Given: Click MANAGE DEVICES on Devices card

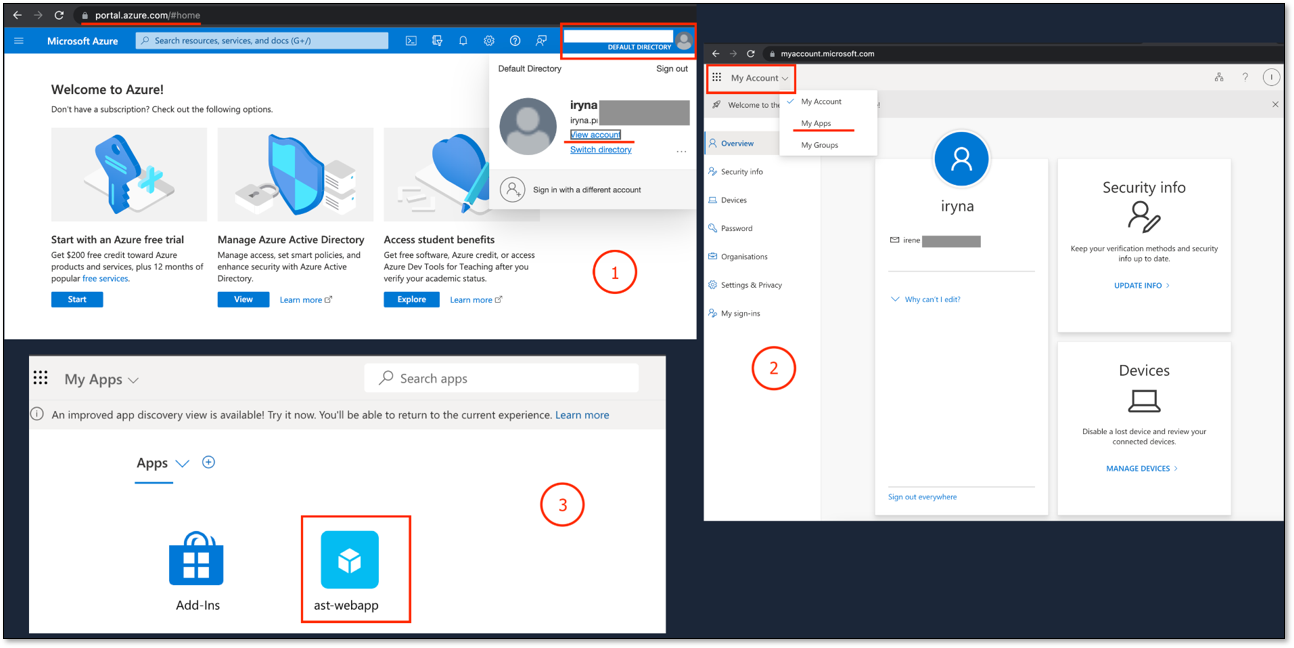Looking at the screenshot, I should coord(1142,468).
